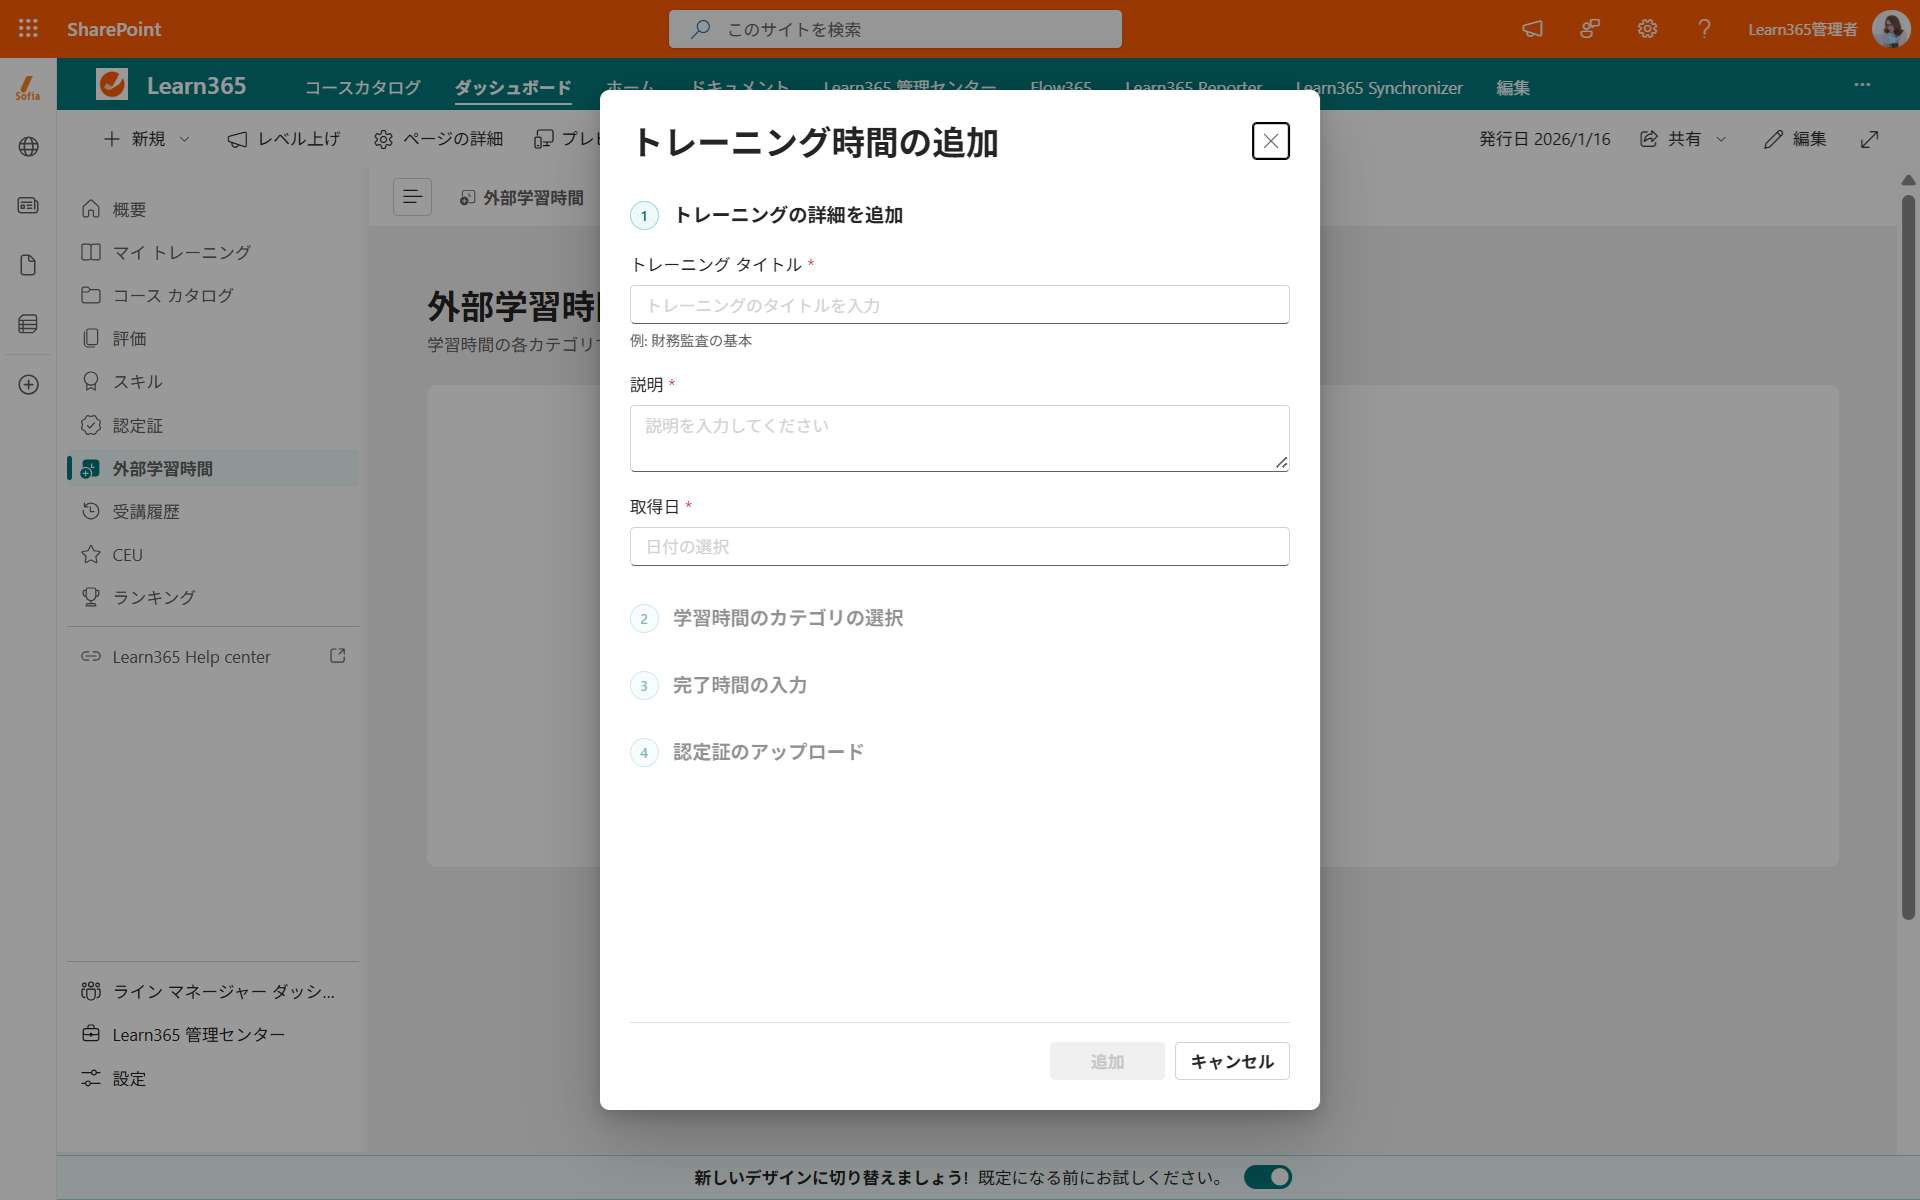Close the トレーニング時間の追加 dialog with X
1920x1200 pixels.
1270,141
